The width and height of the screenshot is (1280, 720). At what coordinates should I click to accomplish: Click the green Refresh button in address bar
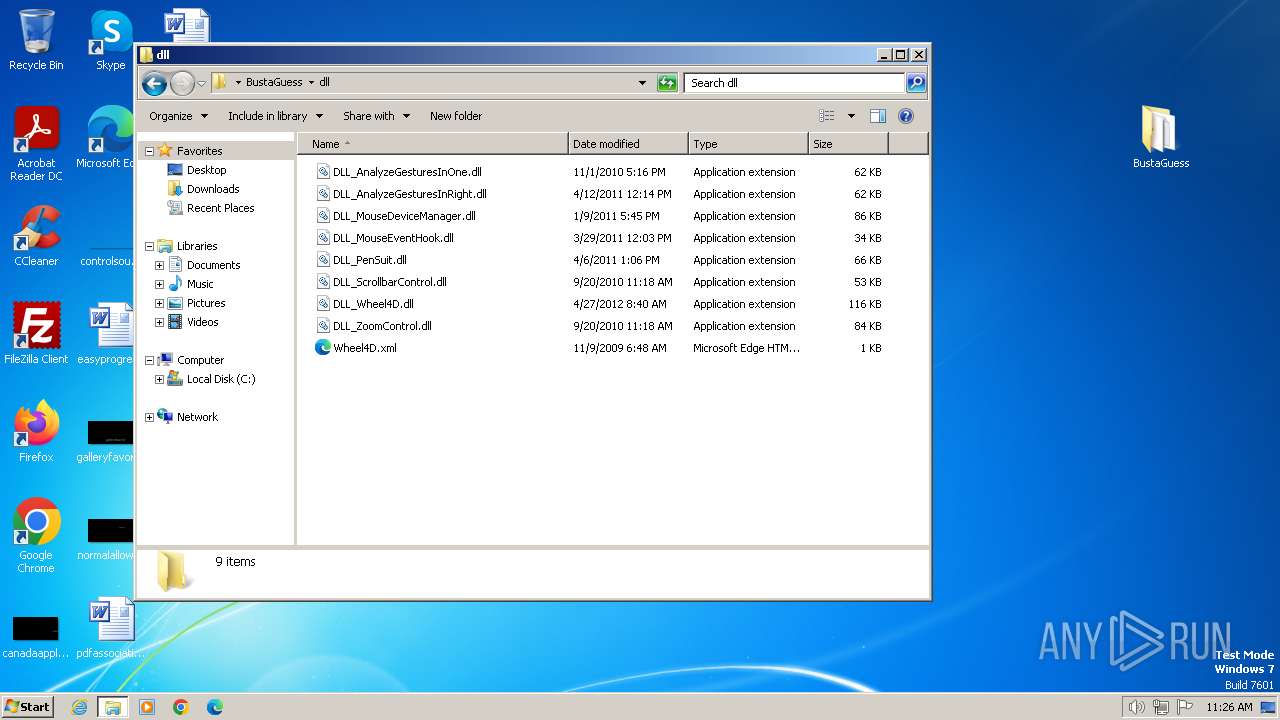[667, 83]
